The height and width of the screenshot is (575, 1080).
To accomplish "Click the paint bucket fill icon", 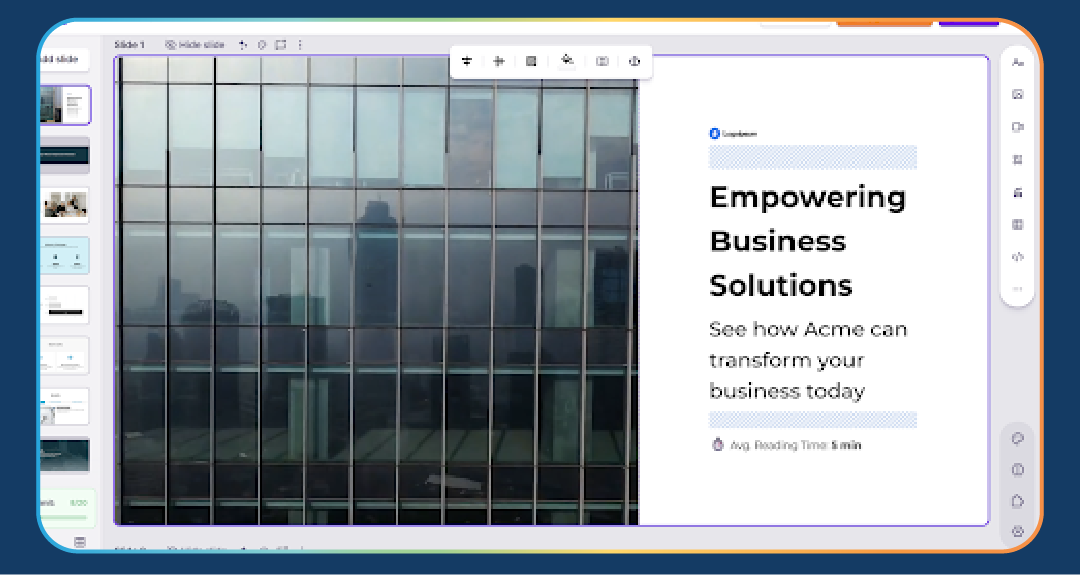I will point(567,61).
